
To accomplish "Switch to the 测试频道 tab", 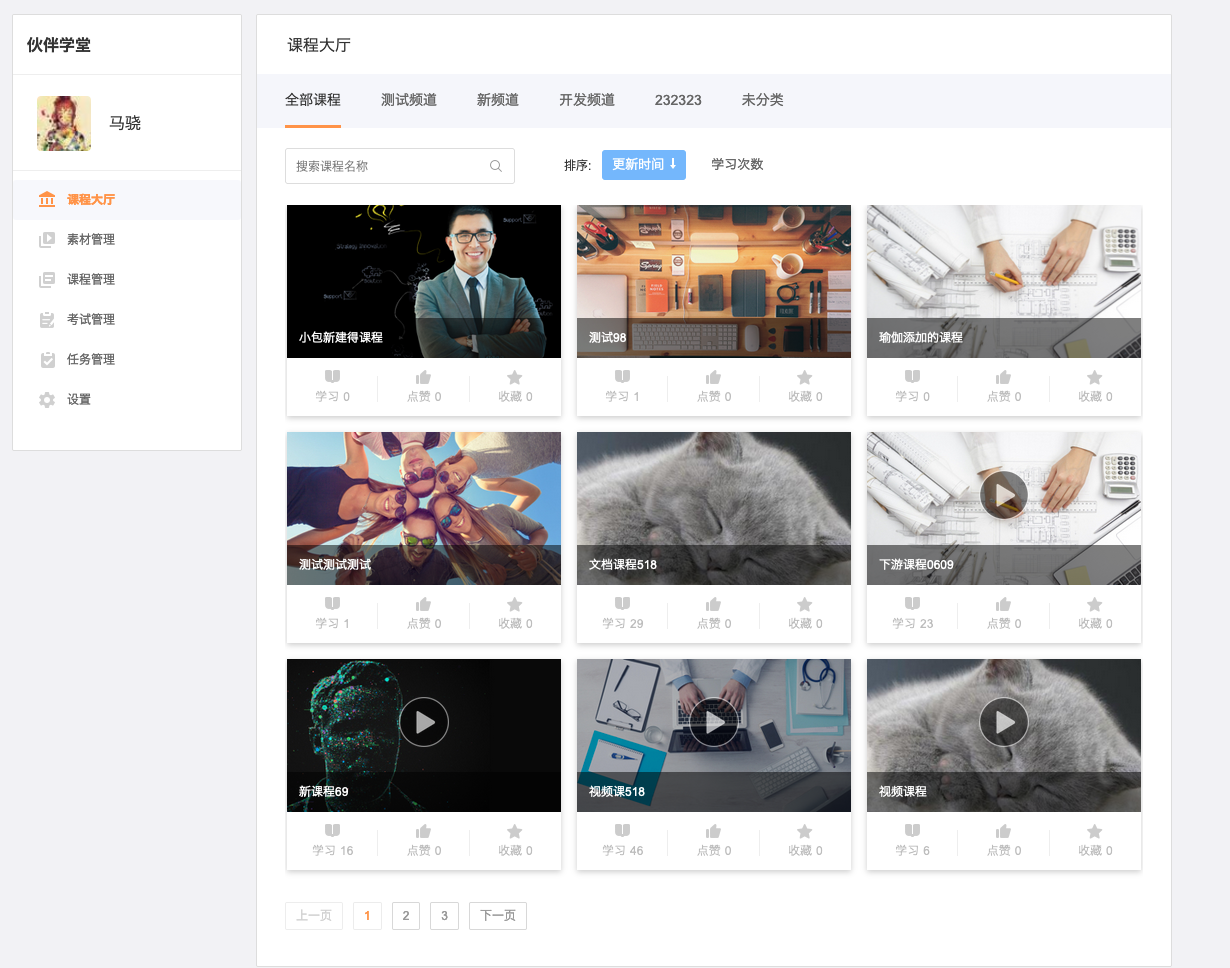I will tap(409, 100).
